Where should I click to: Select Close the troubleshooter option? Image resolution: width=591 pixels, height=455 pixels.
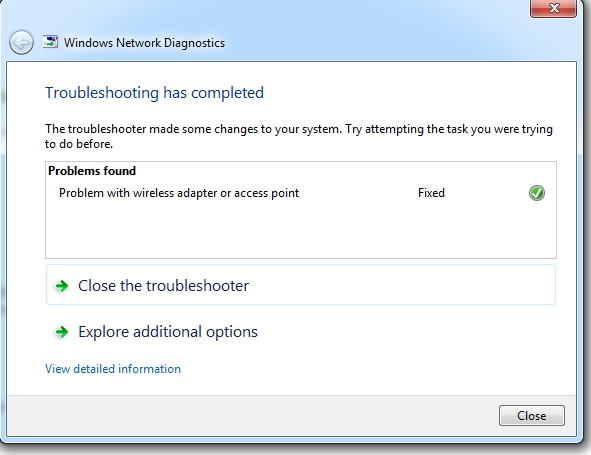300,285
